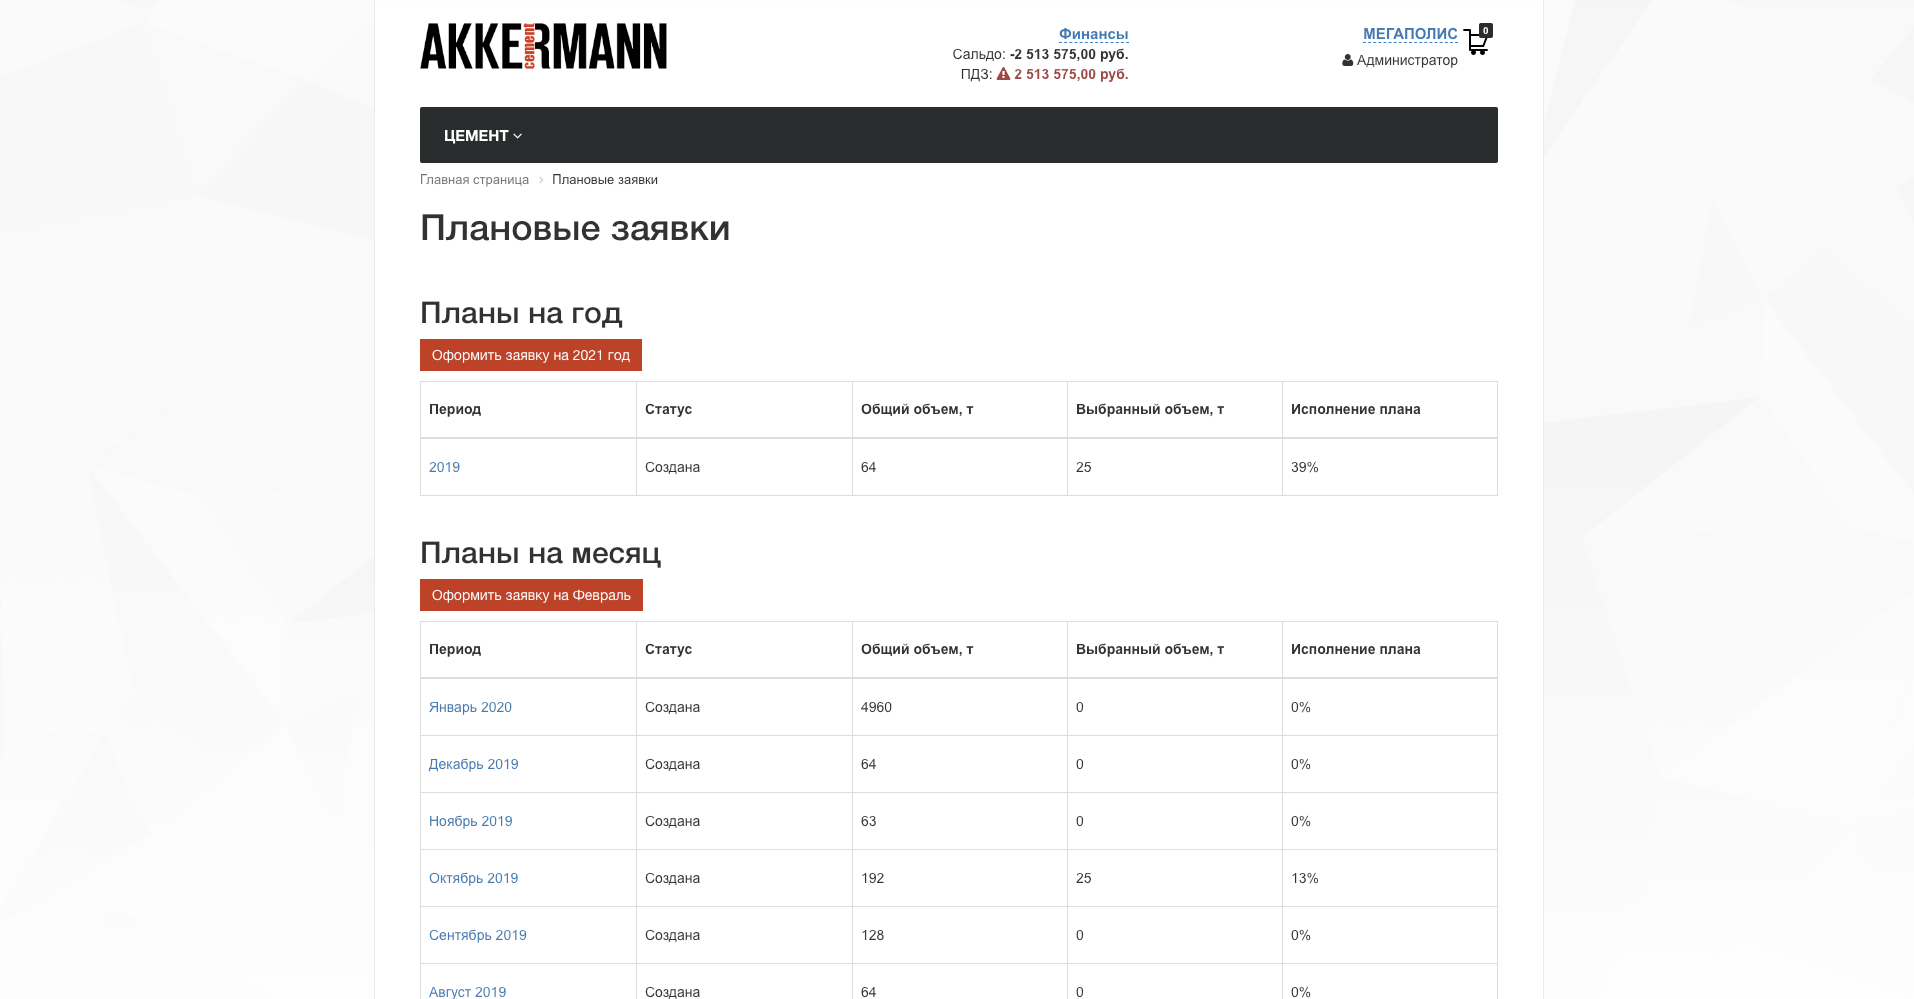Image resolution: width=1914 pixels, height=999 pixels.
Task: Open the Август 2019 plan
Action: click(467, 991)
